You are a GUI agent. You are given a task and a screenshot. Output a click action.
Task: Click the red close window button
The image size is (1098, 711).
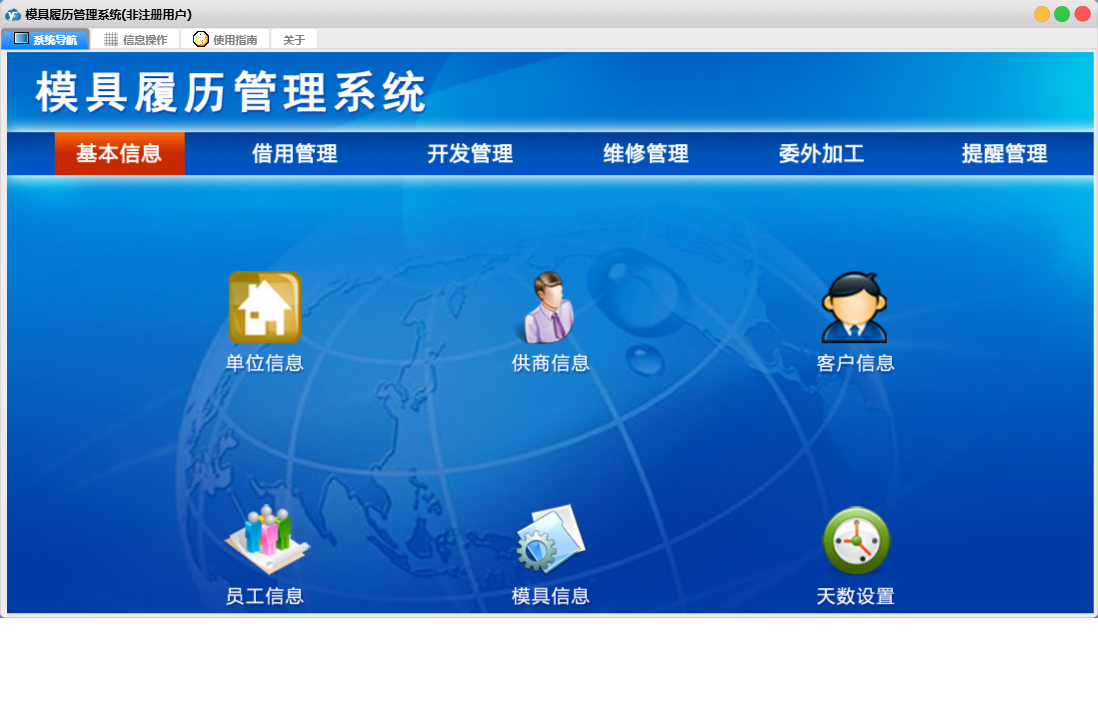click(1082, 14)
